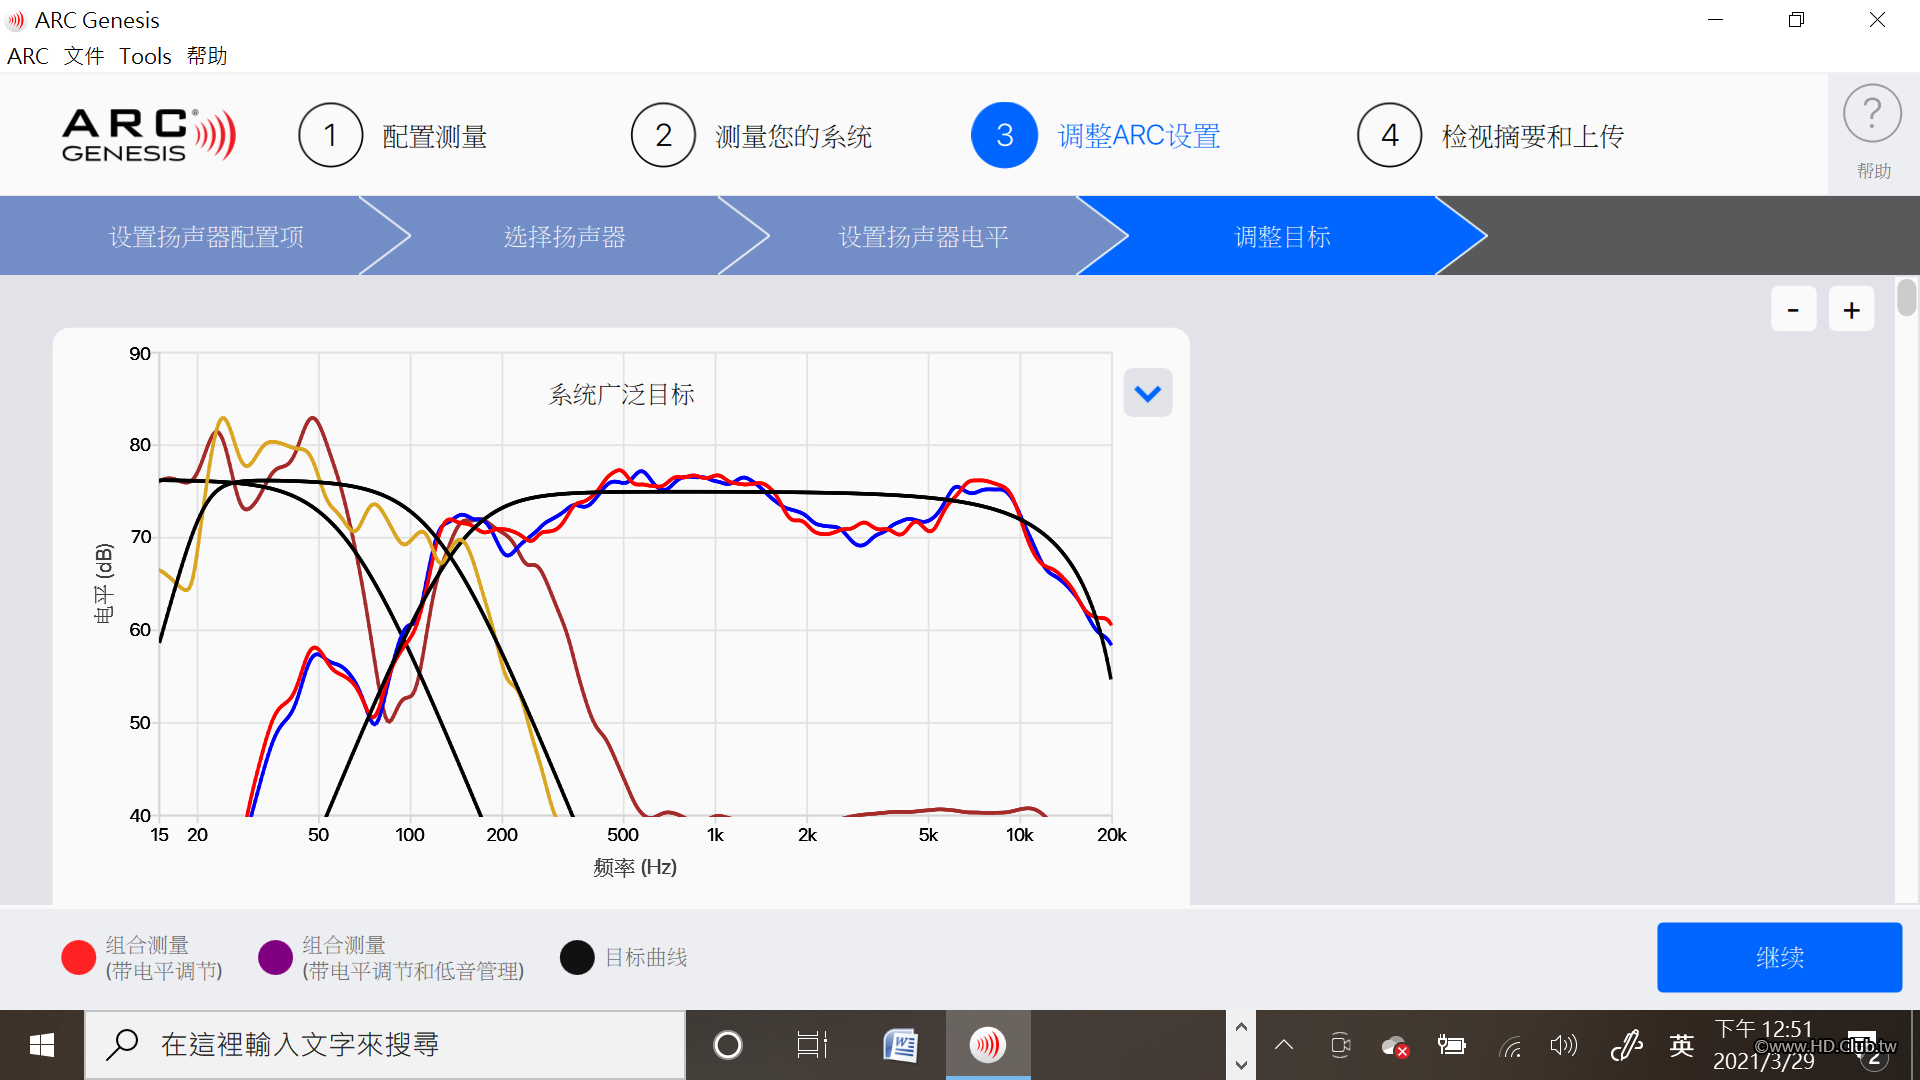The width and height of the screenshot is (1920, 1080).
Task: Open the Windows Start menu
Action: tap(42, 1045)
